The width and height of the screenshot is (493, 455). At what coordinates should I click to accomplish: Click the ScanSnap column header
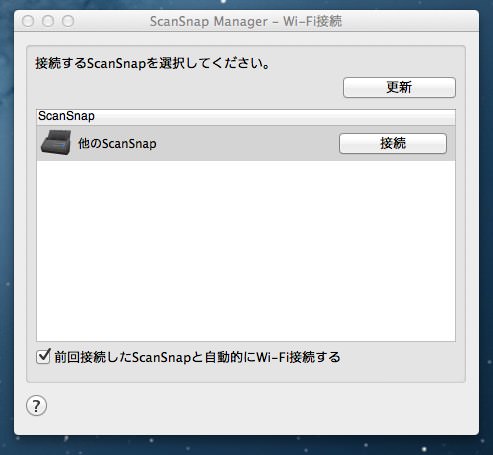click(x=246, y=116)
